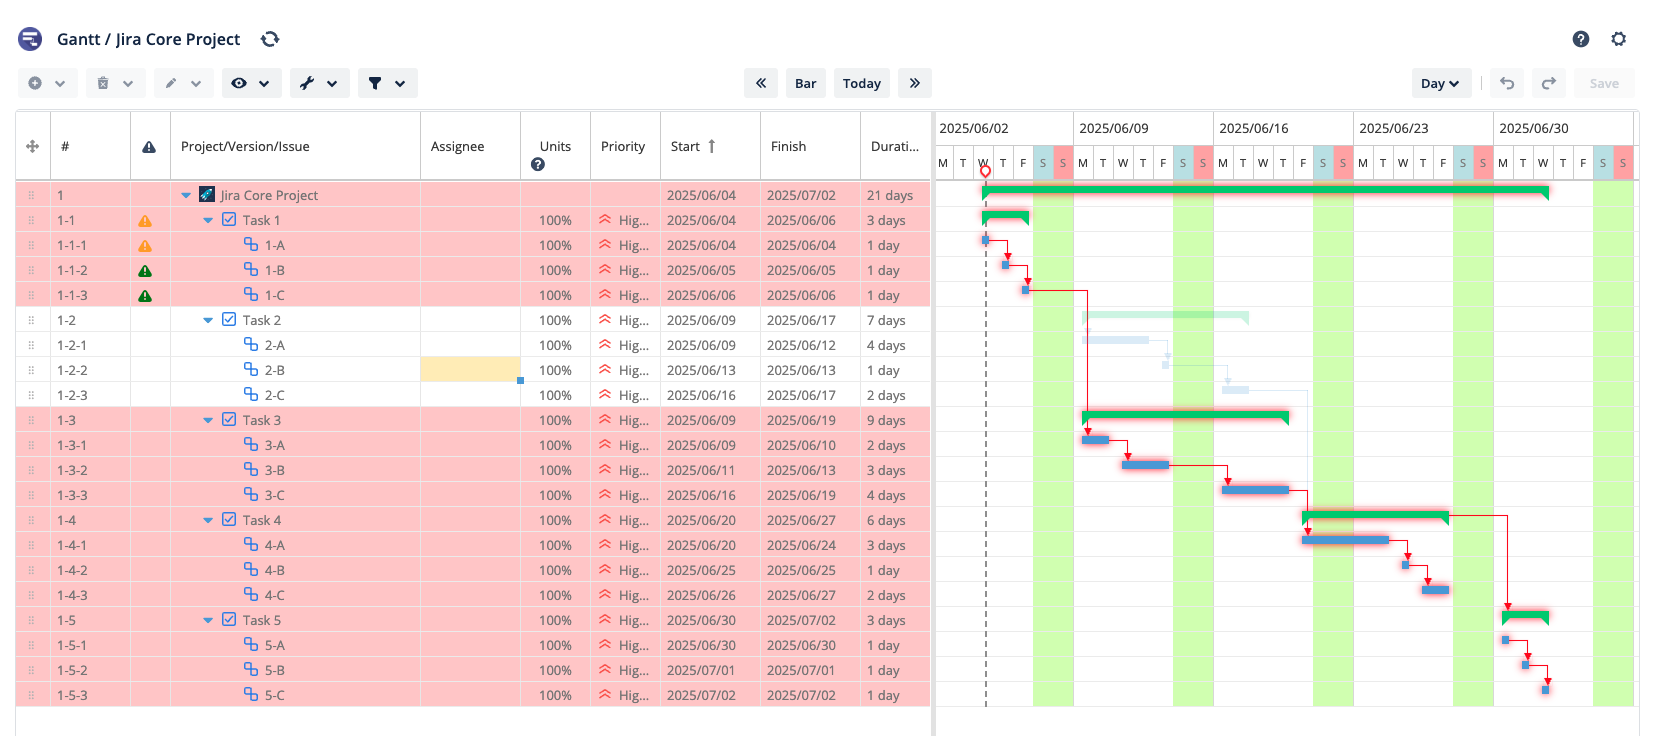Click the Priority column header
The image size is (1653, 736).
pos(622,146)
